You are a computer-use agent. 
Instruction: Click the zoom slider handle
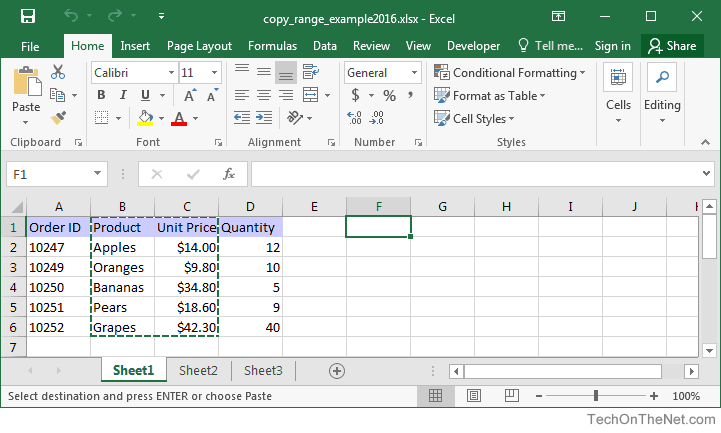[x=596, y=395]
